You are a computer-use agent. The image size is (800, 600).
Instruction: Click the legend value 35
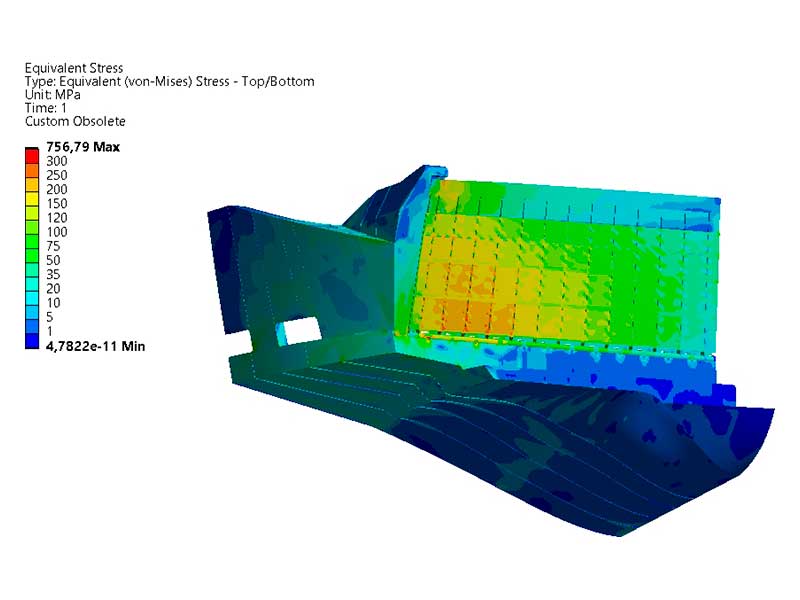(x=53, y=274)
